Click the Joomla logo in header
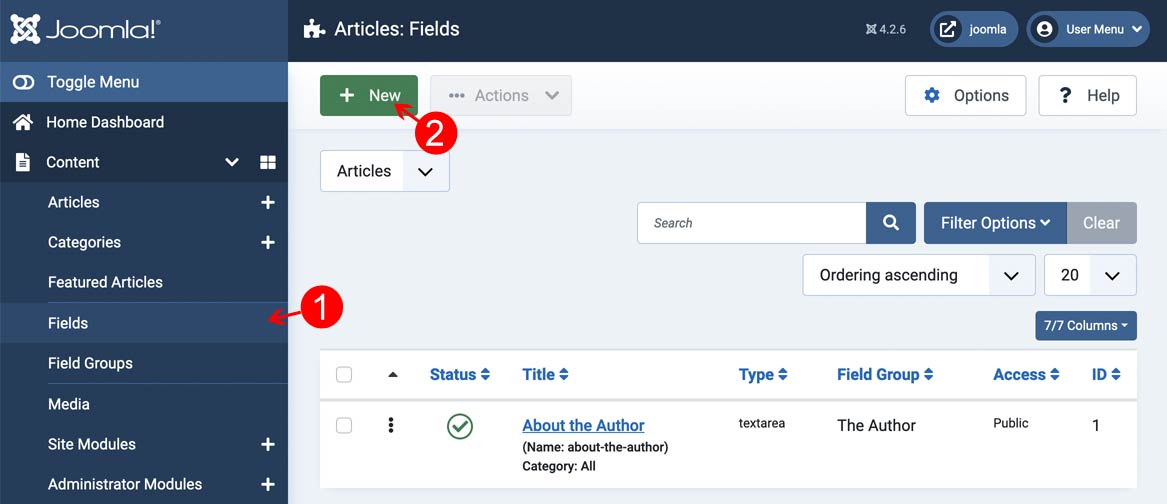Viewport: 1167px width, 504px height. (85, 30)
